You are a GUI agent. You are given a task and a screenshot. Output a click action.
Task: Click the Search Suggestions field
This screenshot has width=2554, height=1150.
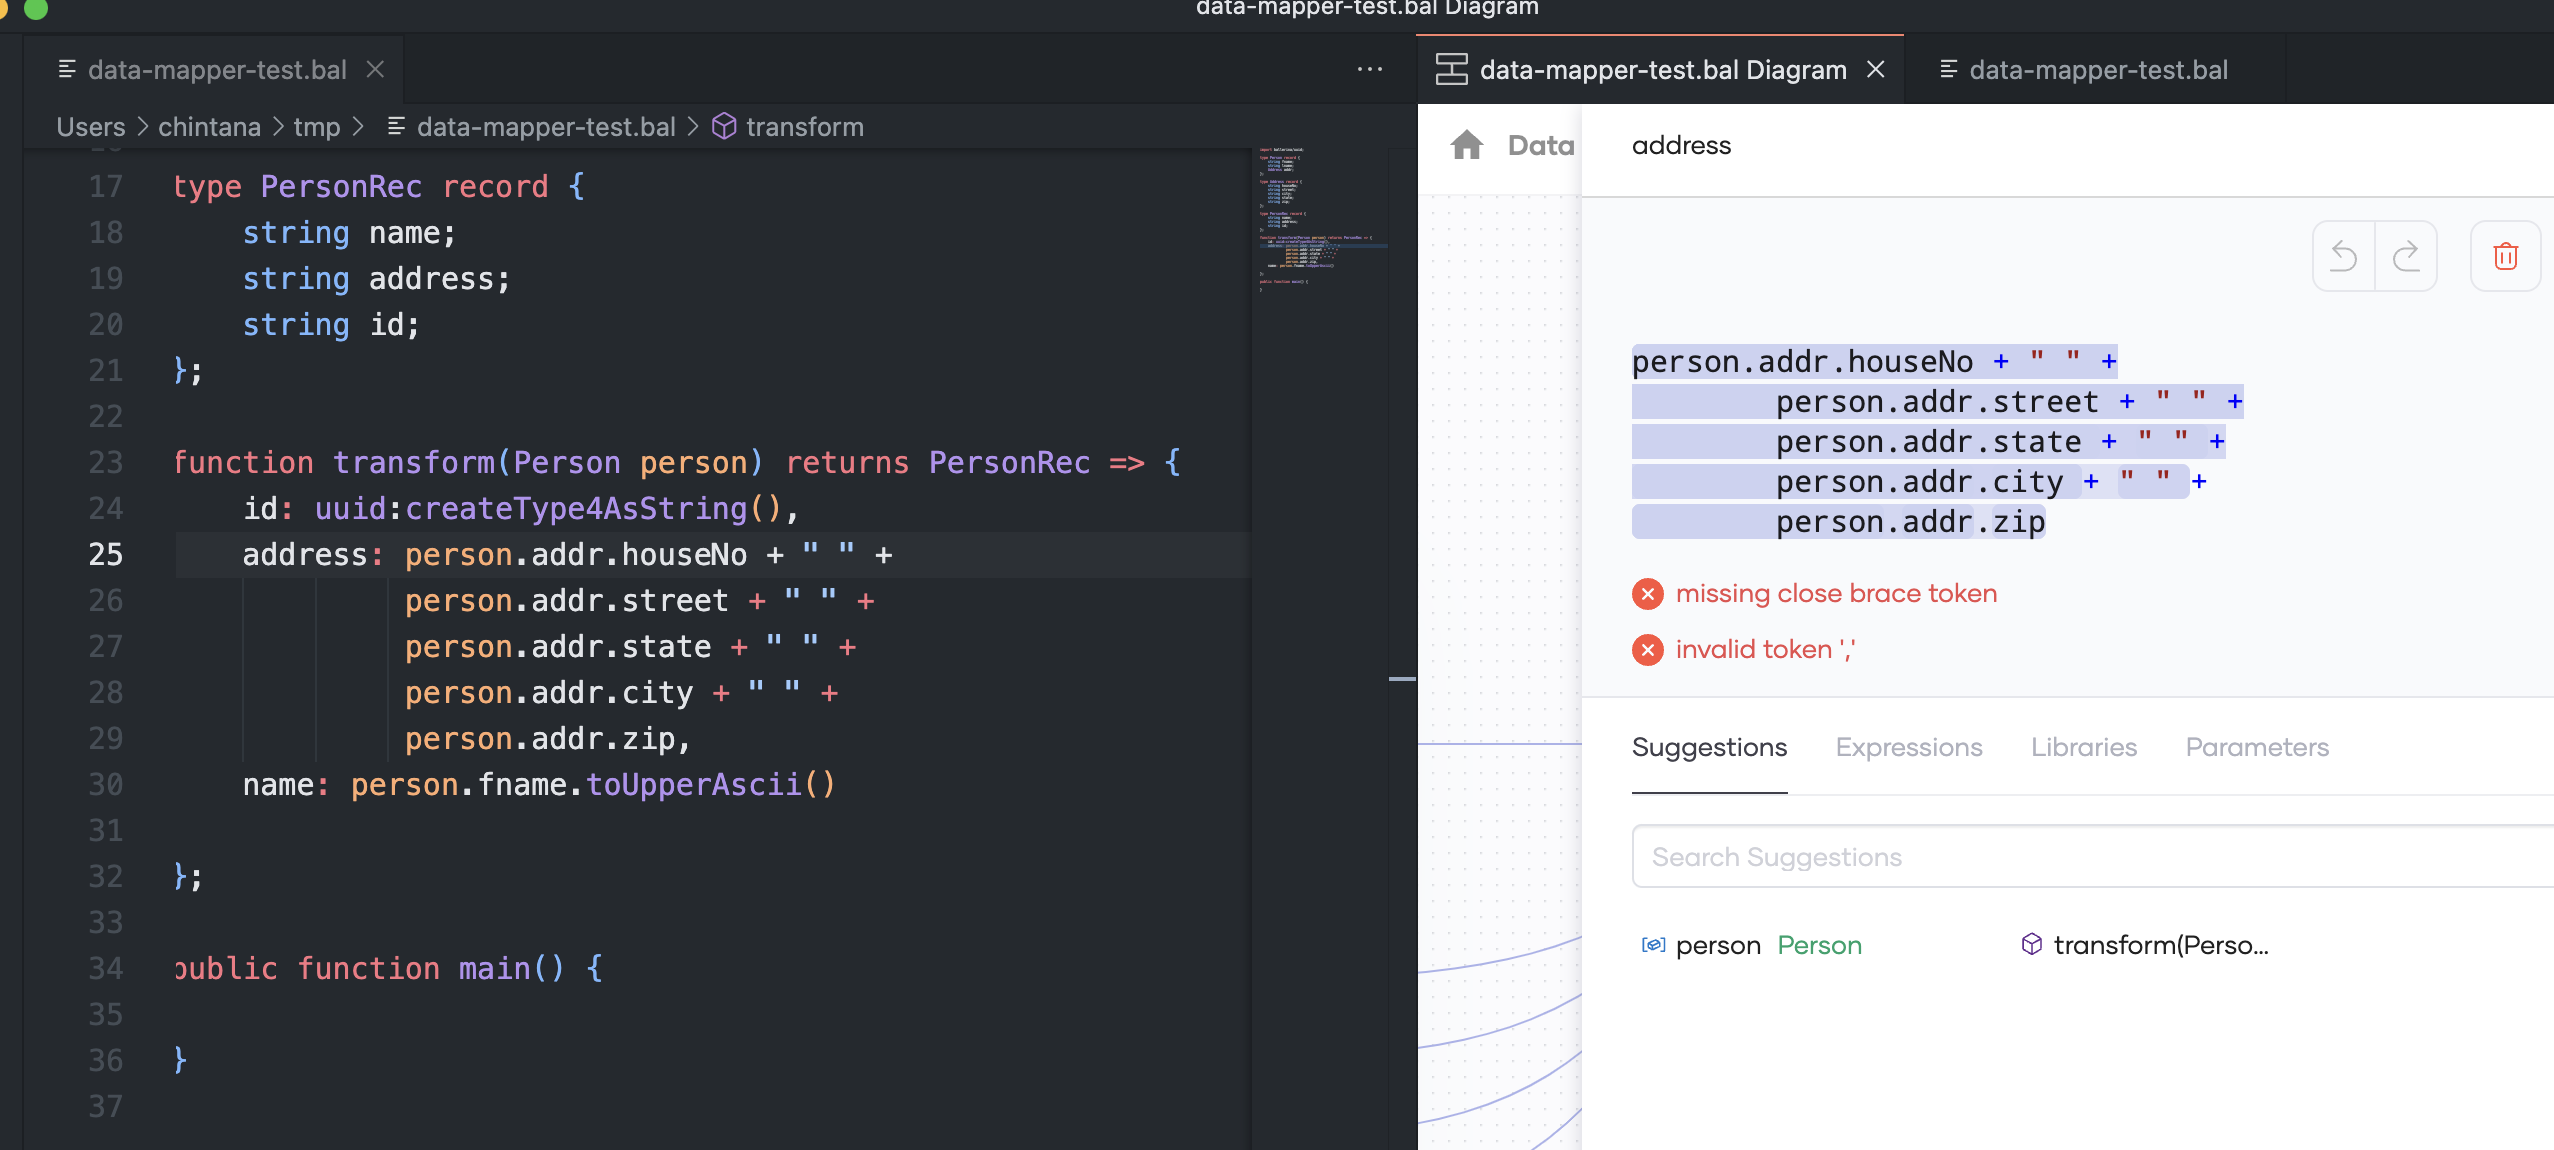point(2000,856)
